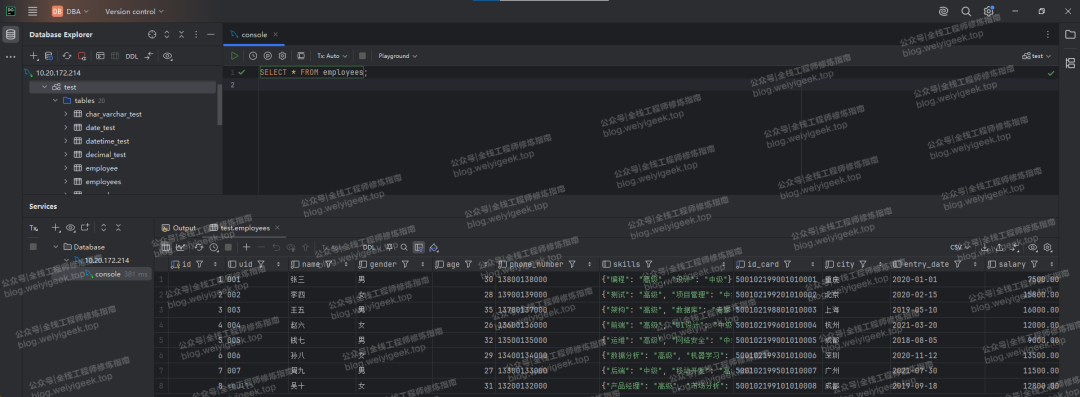Viewport: 1080px width, 397px height.
Task: Open the Database tool window sidebar icon
Action: coord(11,34)
